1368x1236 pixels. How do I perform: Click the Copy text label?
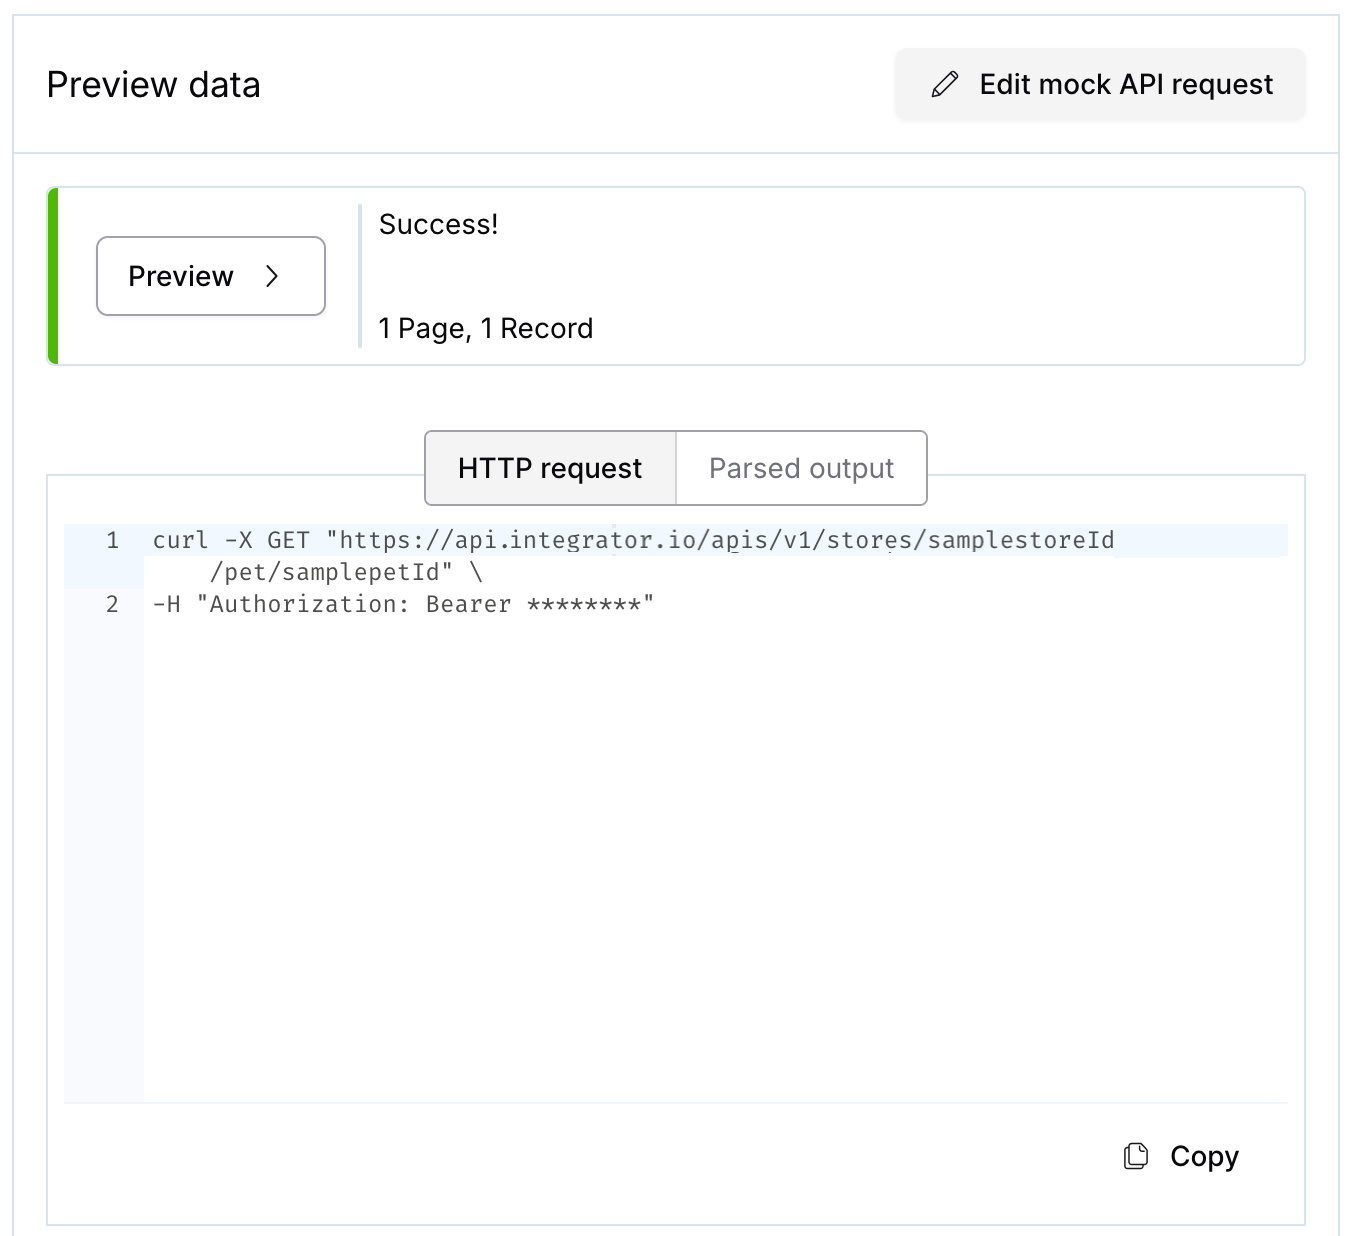1204,1156
